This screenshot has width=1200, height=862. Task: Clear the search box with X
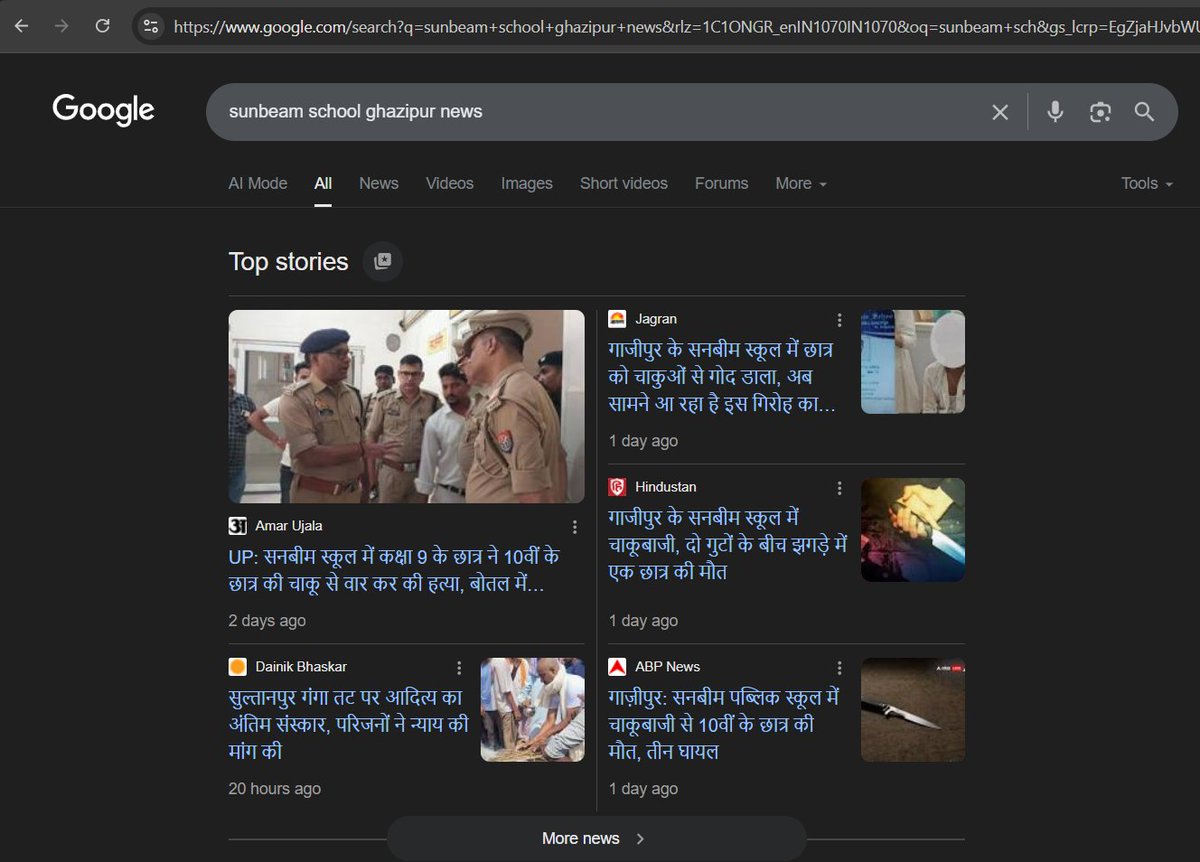[1000, 112]
